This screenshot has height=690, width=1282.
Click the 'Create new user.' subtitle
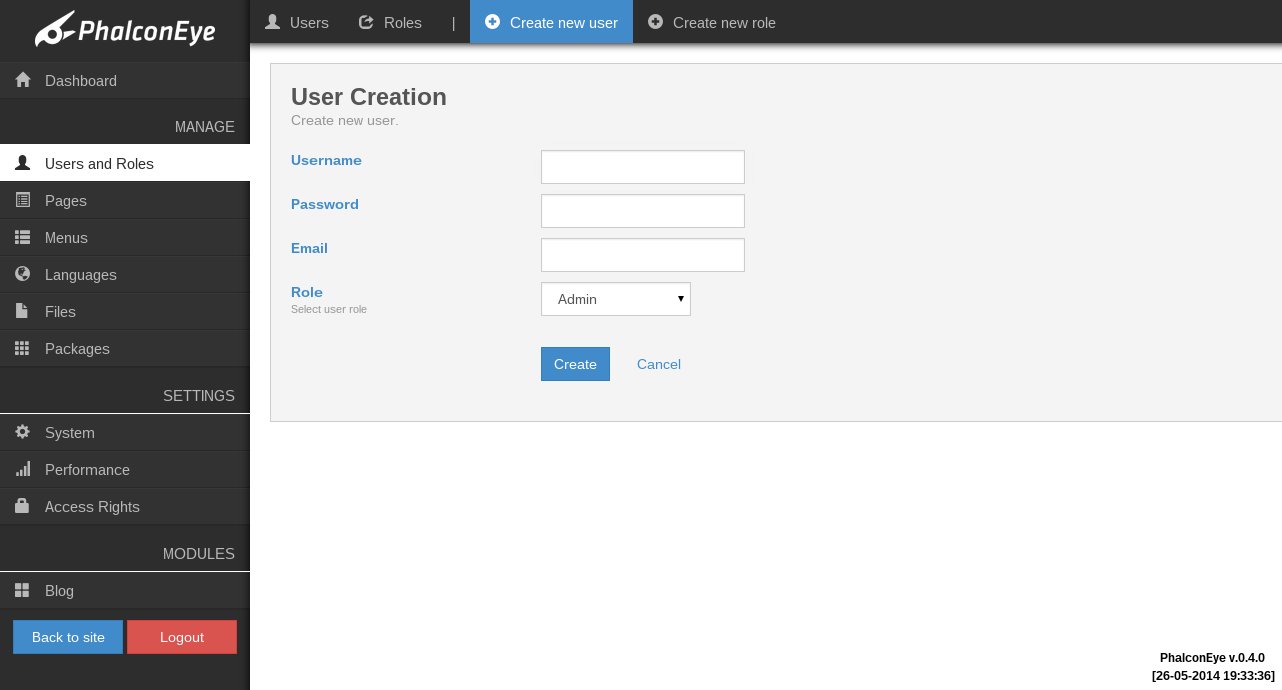coord(345,120)
